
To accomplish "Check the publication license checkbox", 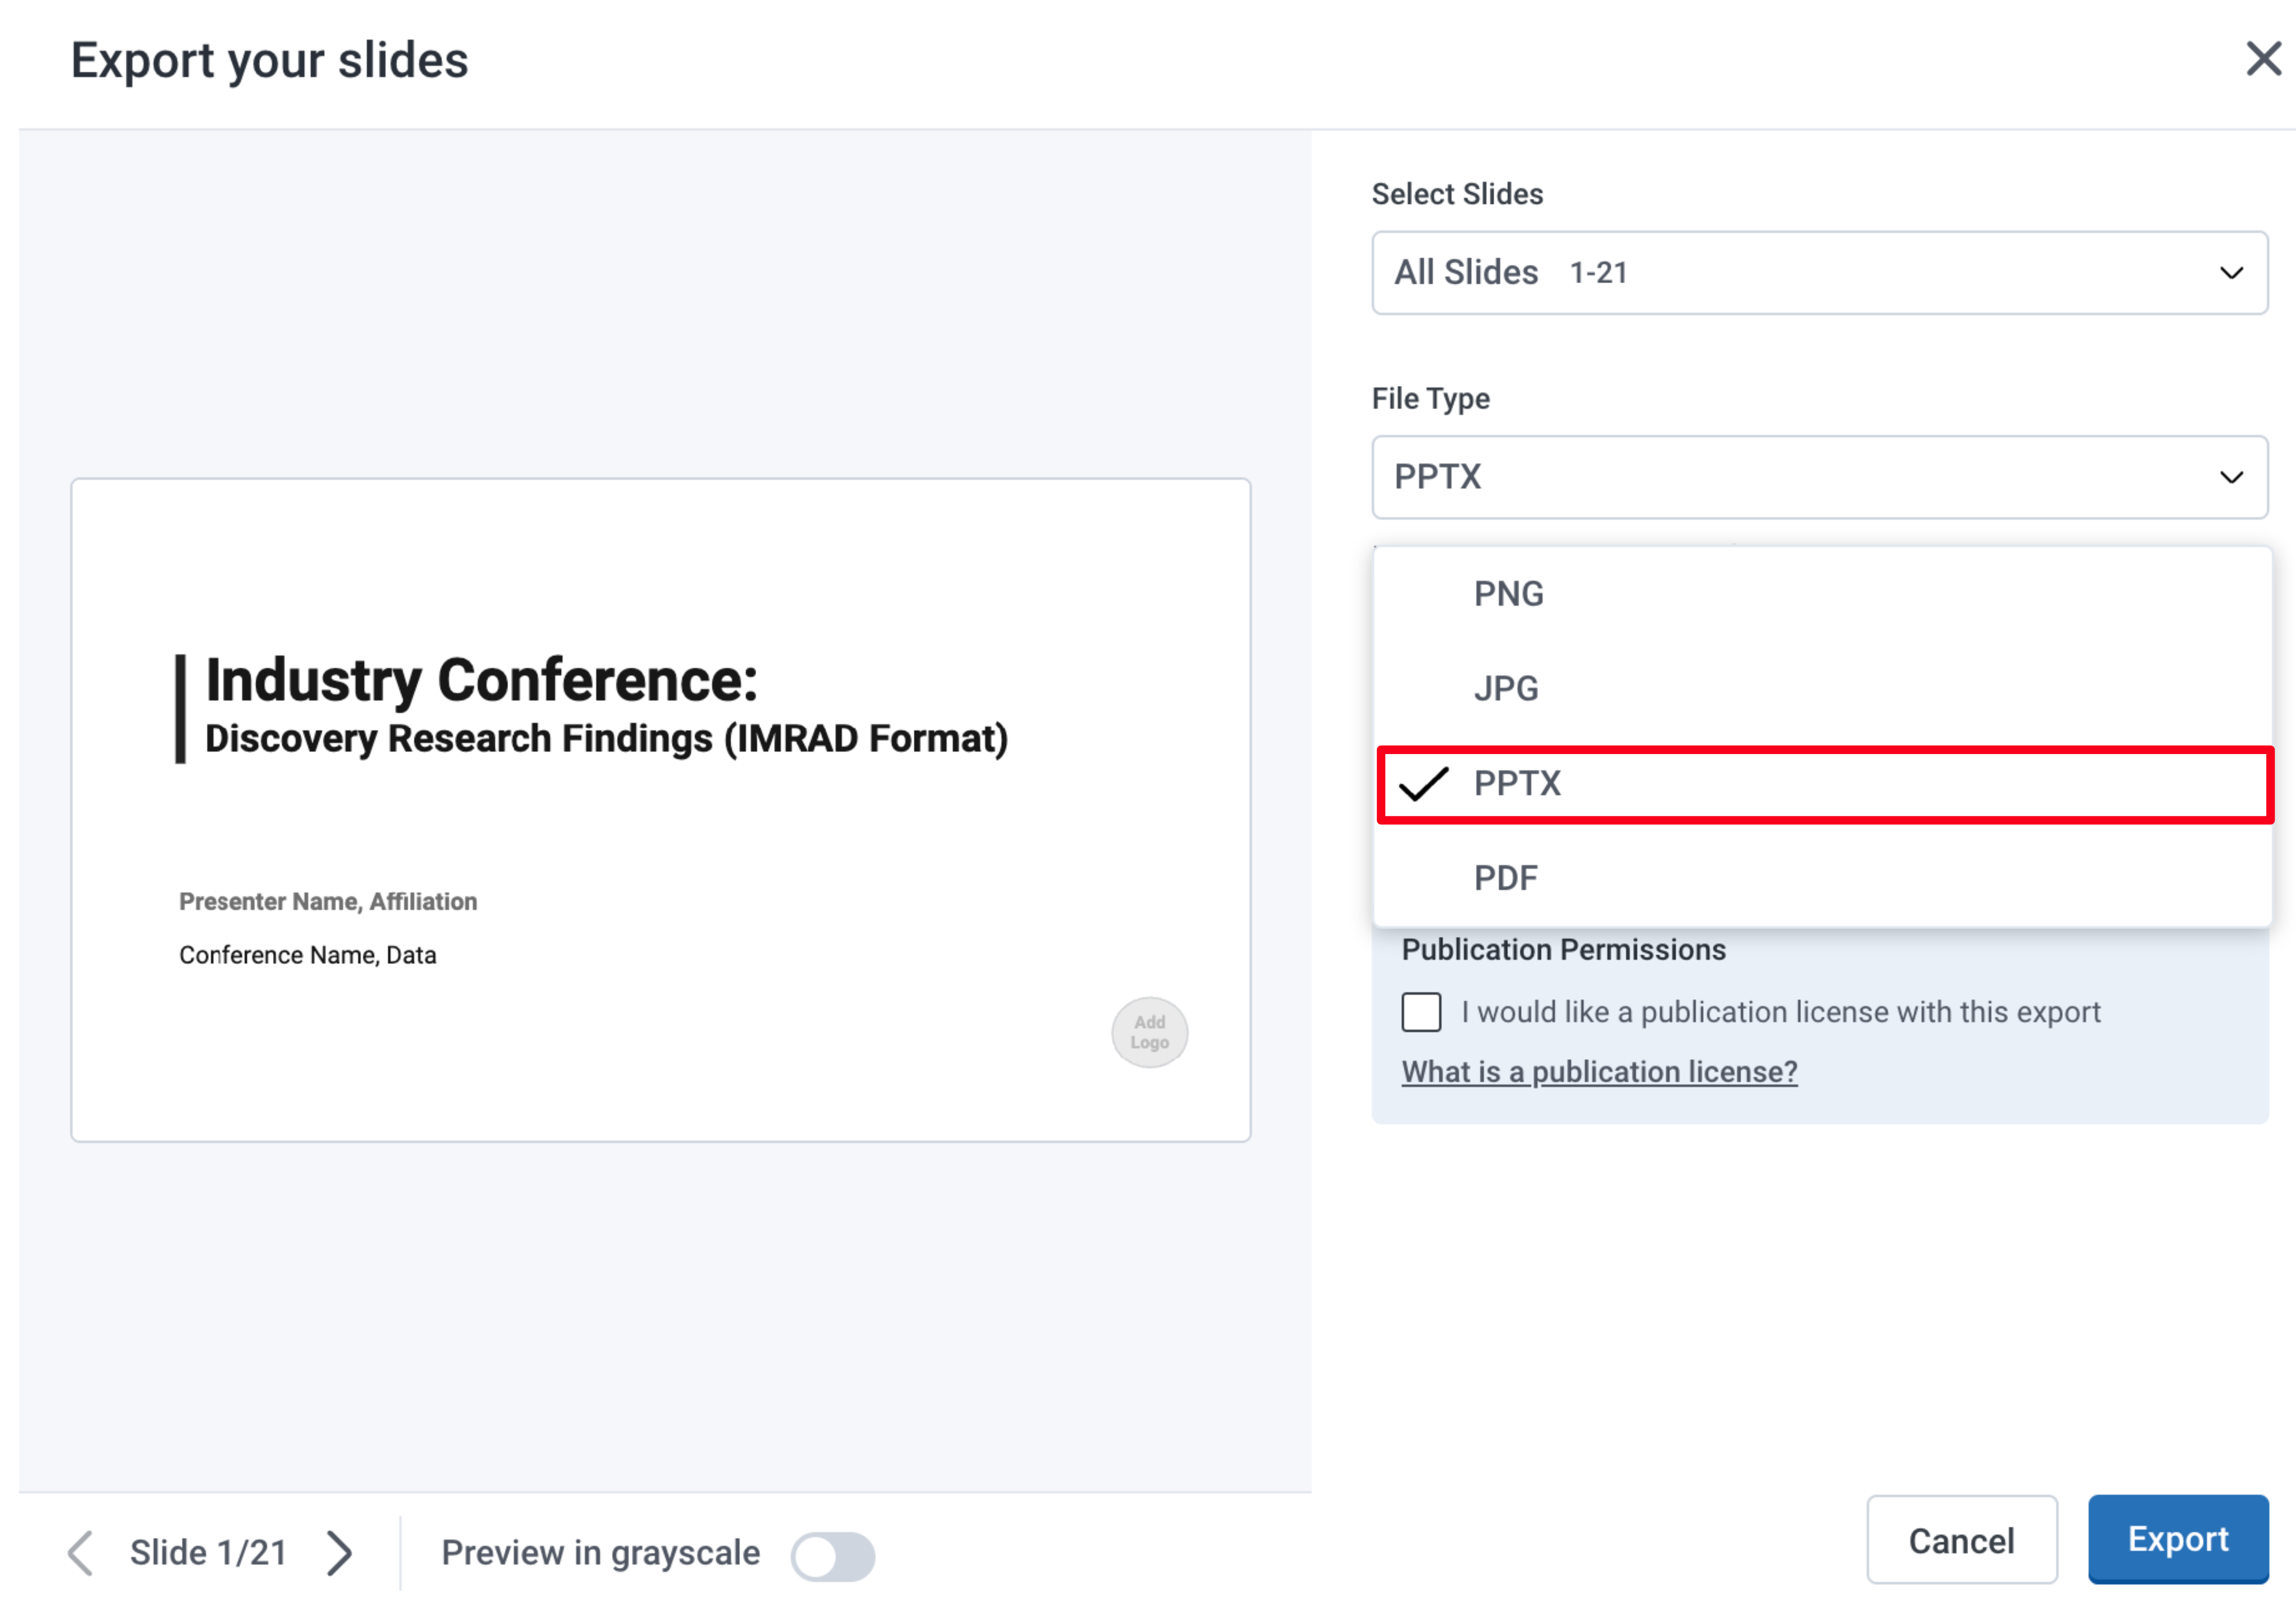I will (x=1421, y=1012).
